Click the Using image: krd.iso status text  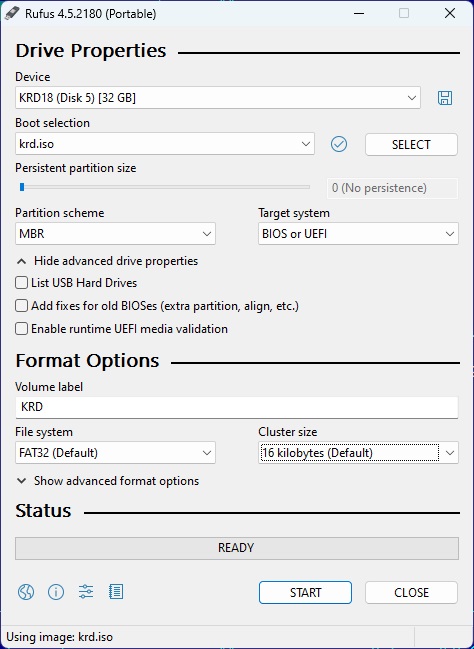coord(59,637)
